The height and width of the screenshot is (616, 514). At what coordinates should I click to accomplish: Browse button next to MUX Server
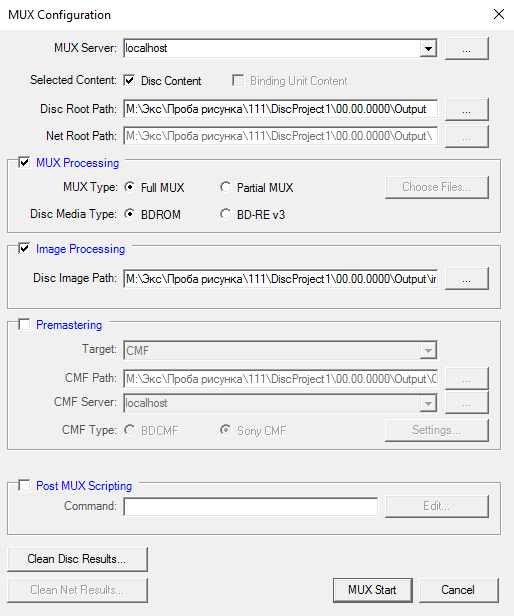click(466, 49)
